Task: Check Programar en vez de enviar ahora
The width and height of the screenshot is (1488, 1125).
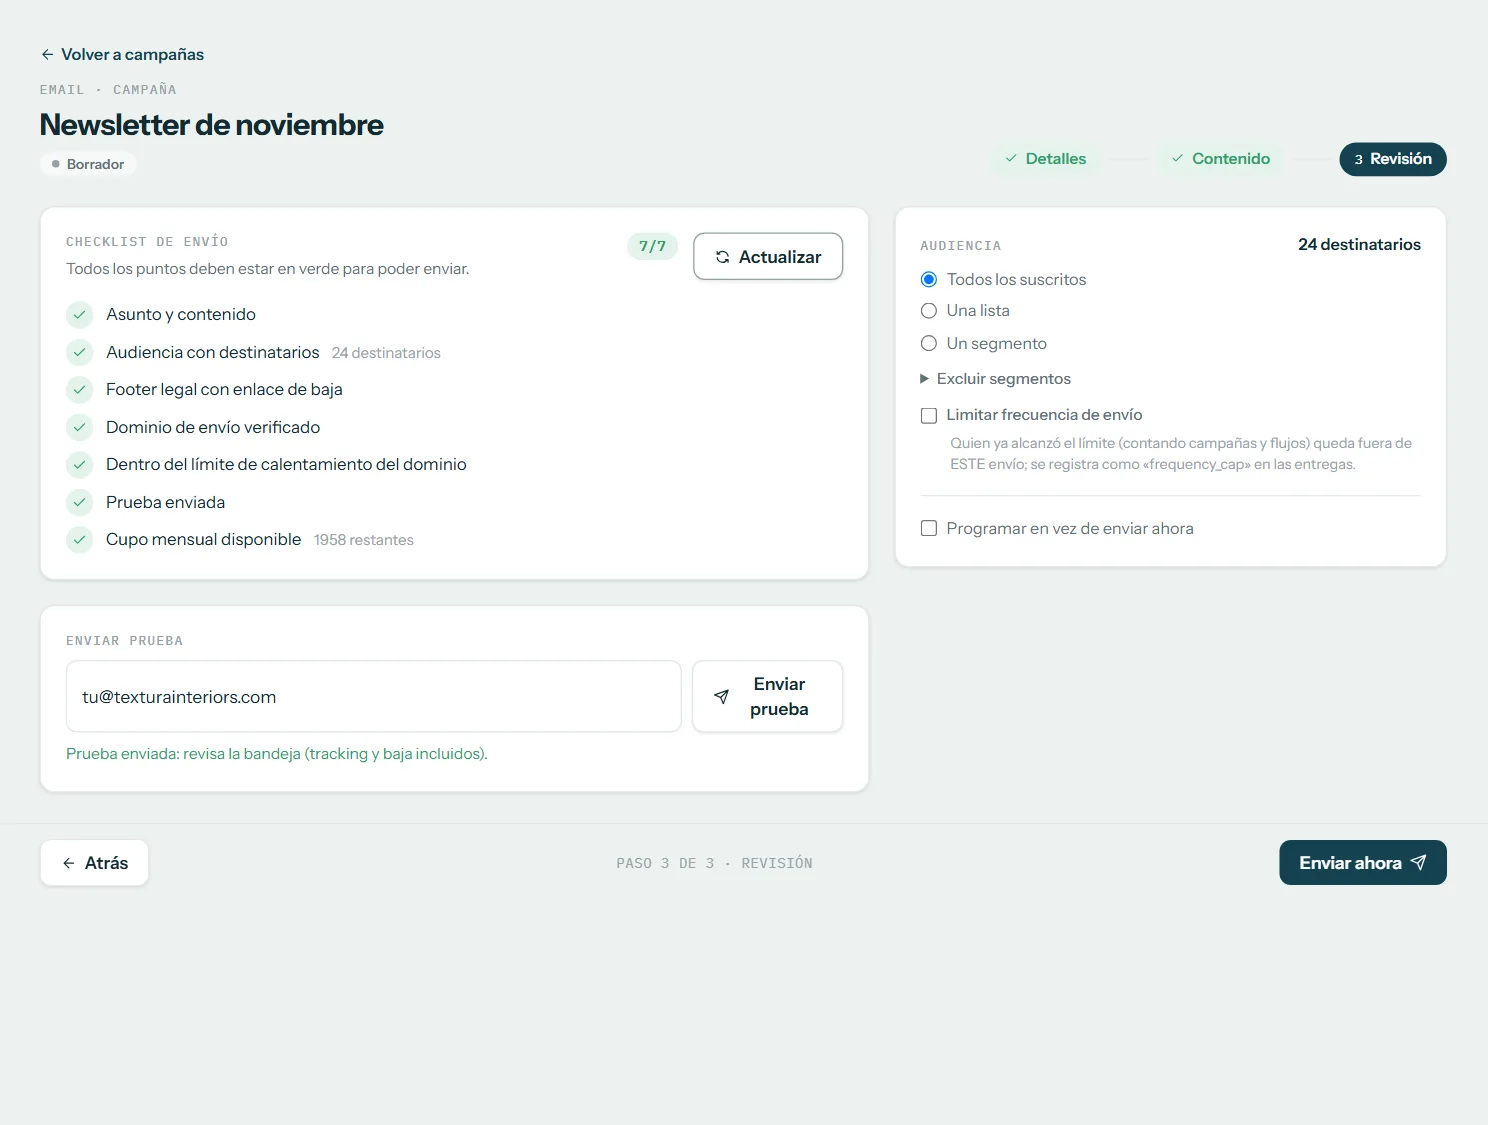Action: [928, 528]
